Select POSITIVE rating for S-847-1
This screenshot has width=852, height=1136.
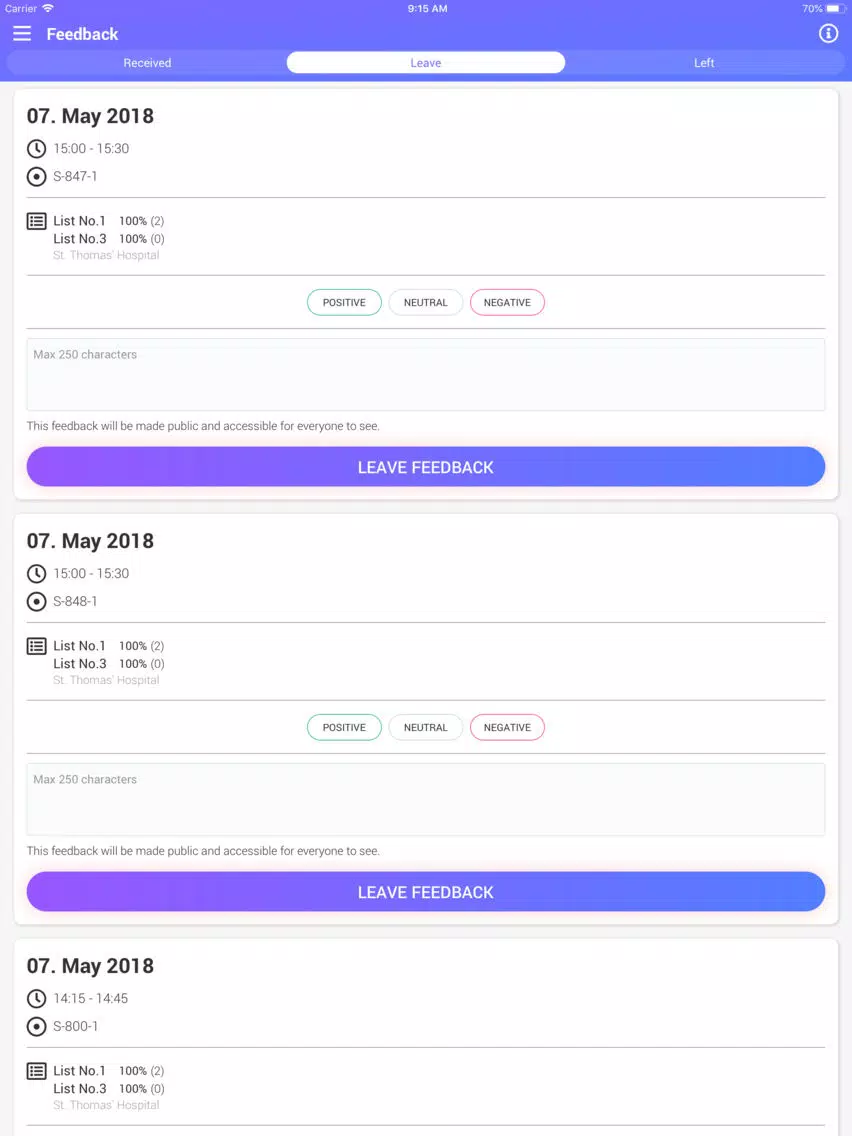[x=344, y=303]
